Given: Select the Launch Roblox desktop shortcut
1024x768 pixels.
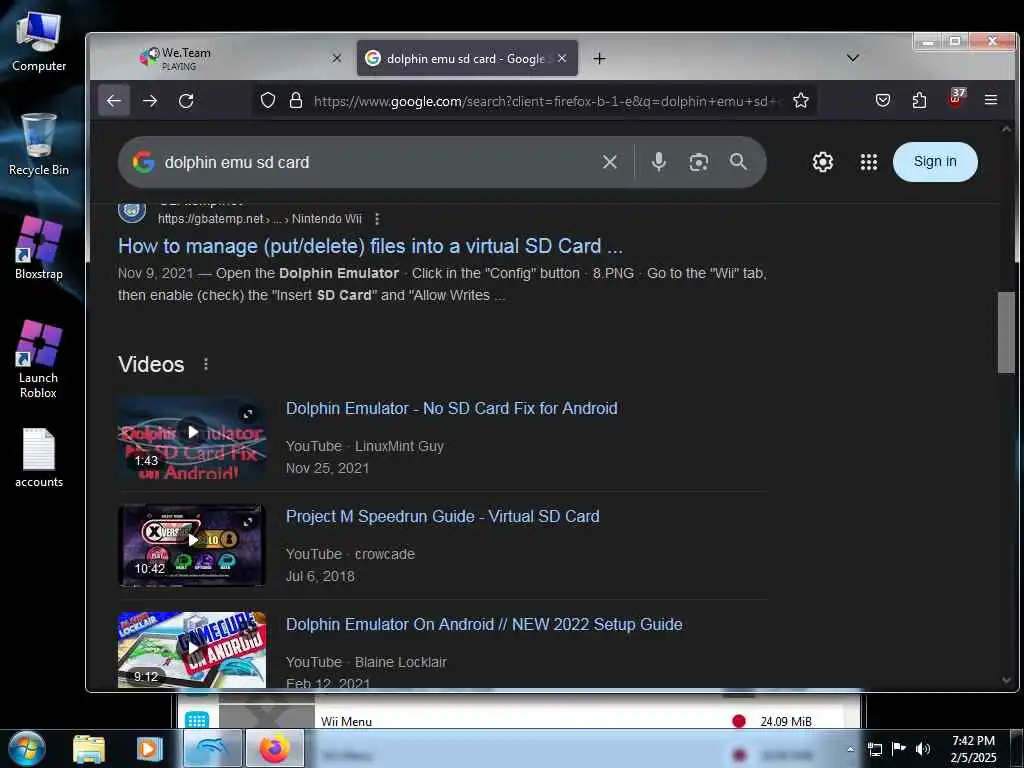Looking at the screenshot, I should (39, 359).
